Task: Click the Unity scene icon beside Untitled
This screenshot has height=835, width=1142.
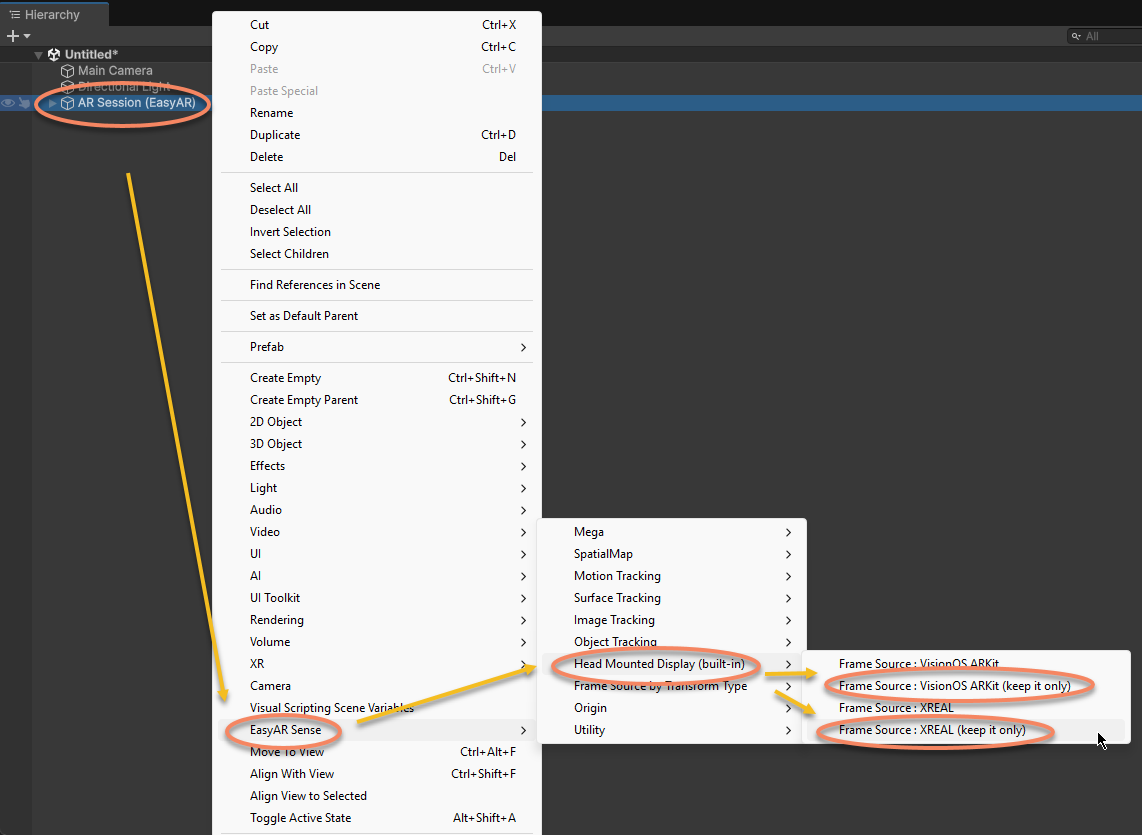Action: (x=54, y=54)
